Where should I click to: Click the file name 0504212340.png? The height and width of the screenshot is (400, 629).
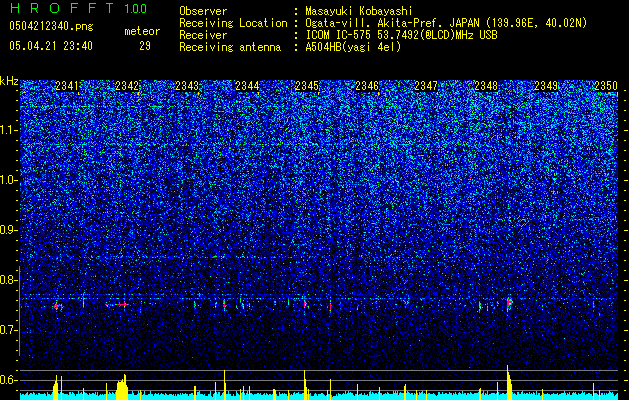pos(51,26)
